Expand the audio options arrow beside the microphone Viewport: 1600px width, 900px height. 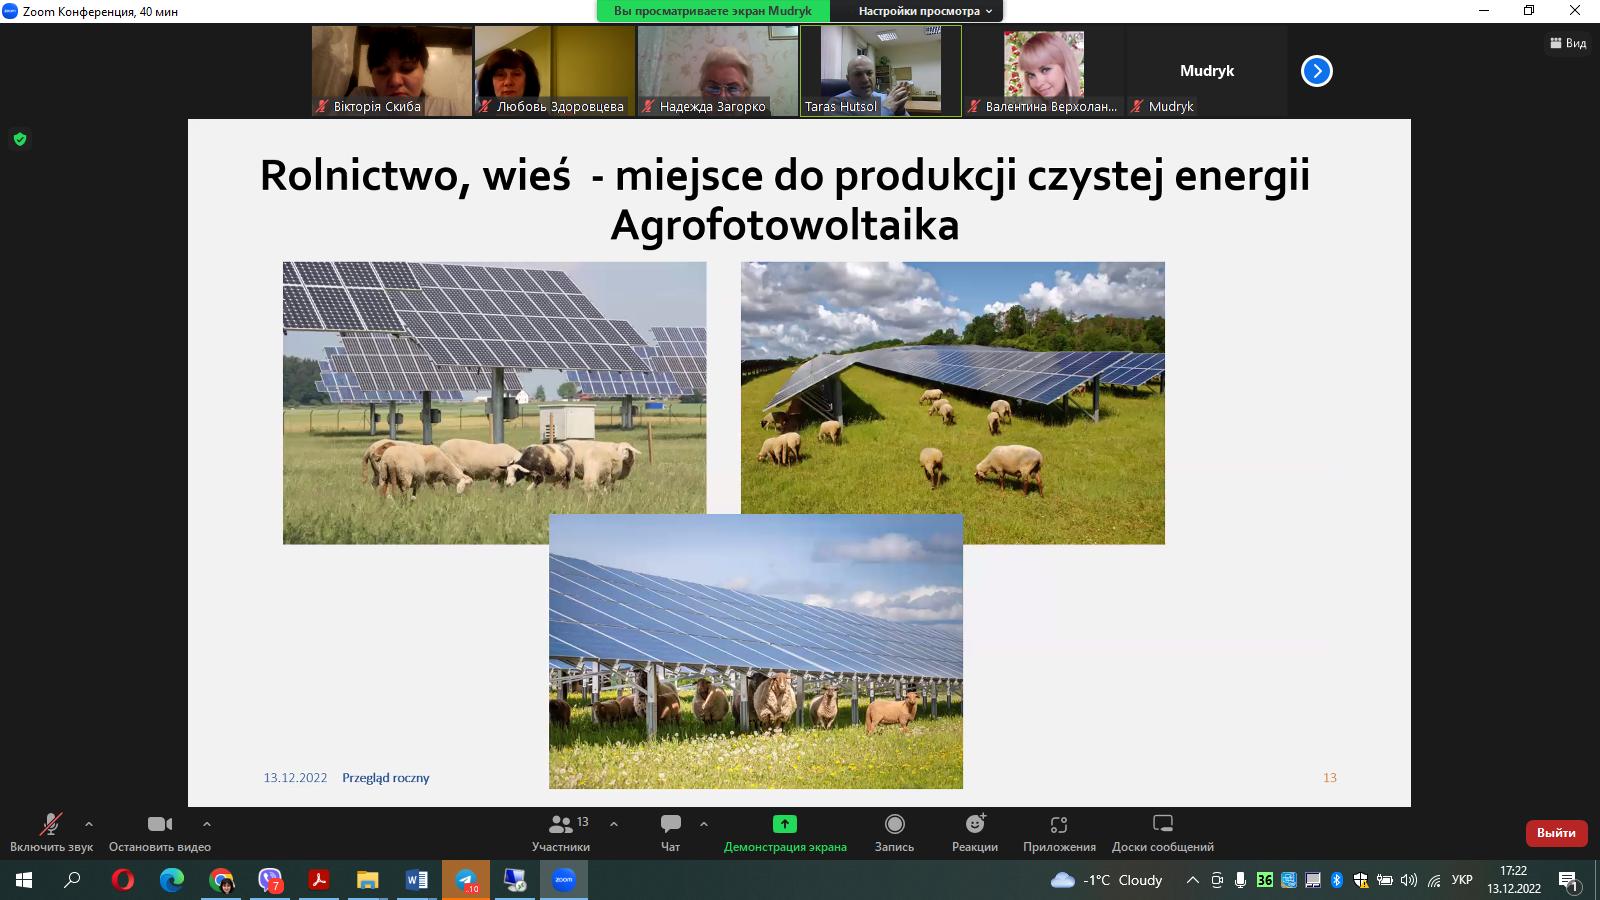tap(89, 824)
